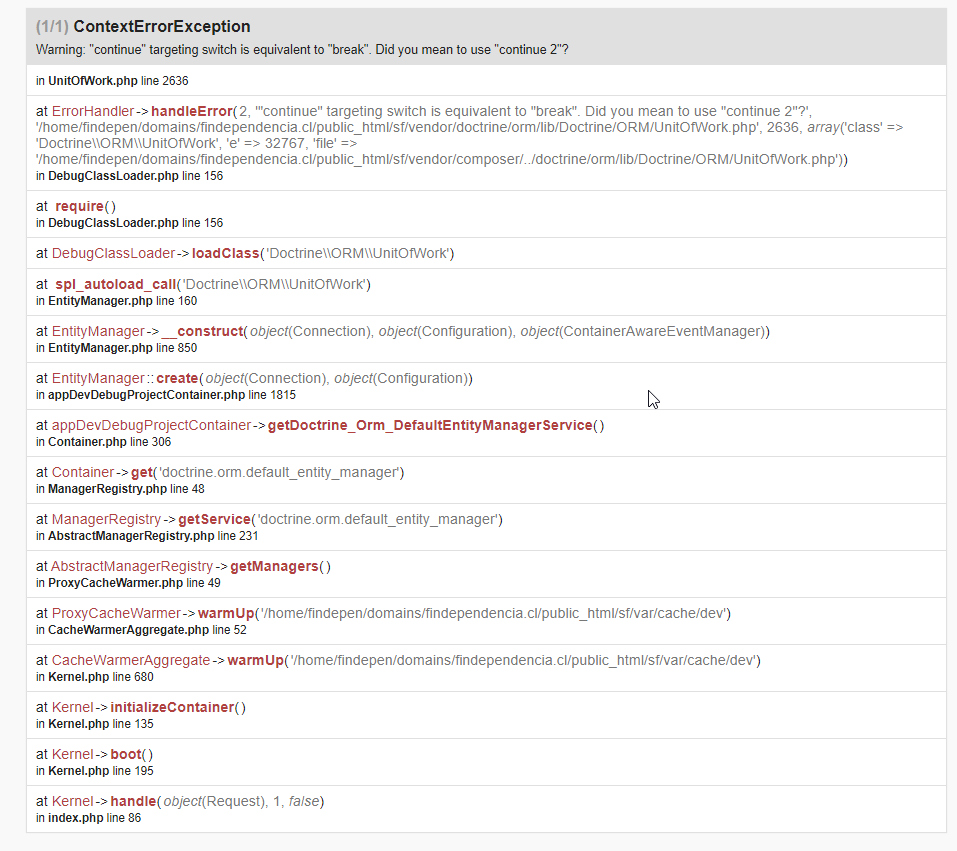The width and height of the screenshot is (957, 851).
Task: Click the handleError method name
Action: (x=191, y=111)
